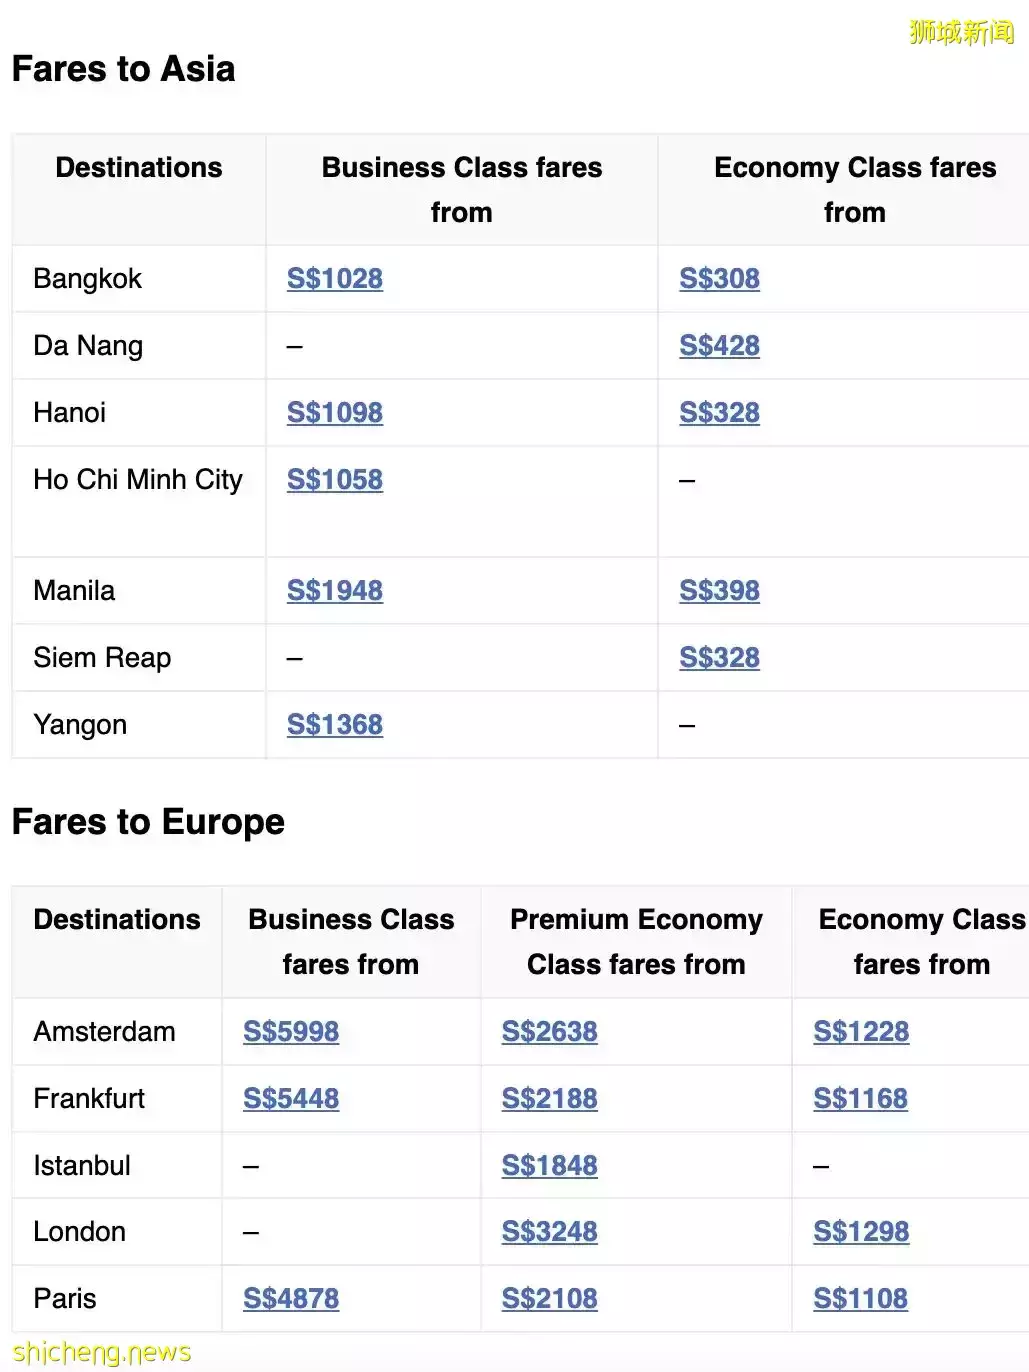This screenshot has height=1372, width=1029.
Task: Open Paris Business Class fare S$4878
Action: (x=291, y=1299)
